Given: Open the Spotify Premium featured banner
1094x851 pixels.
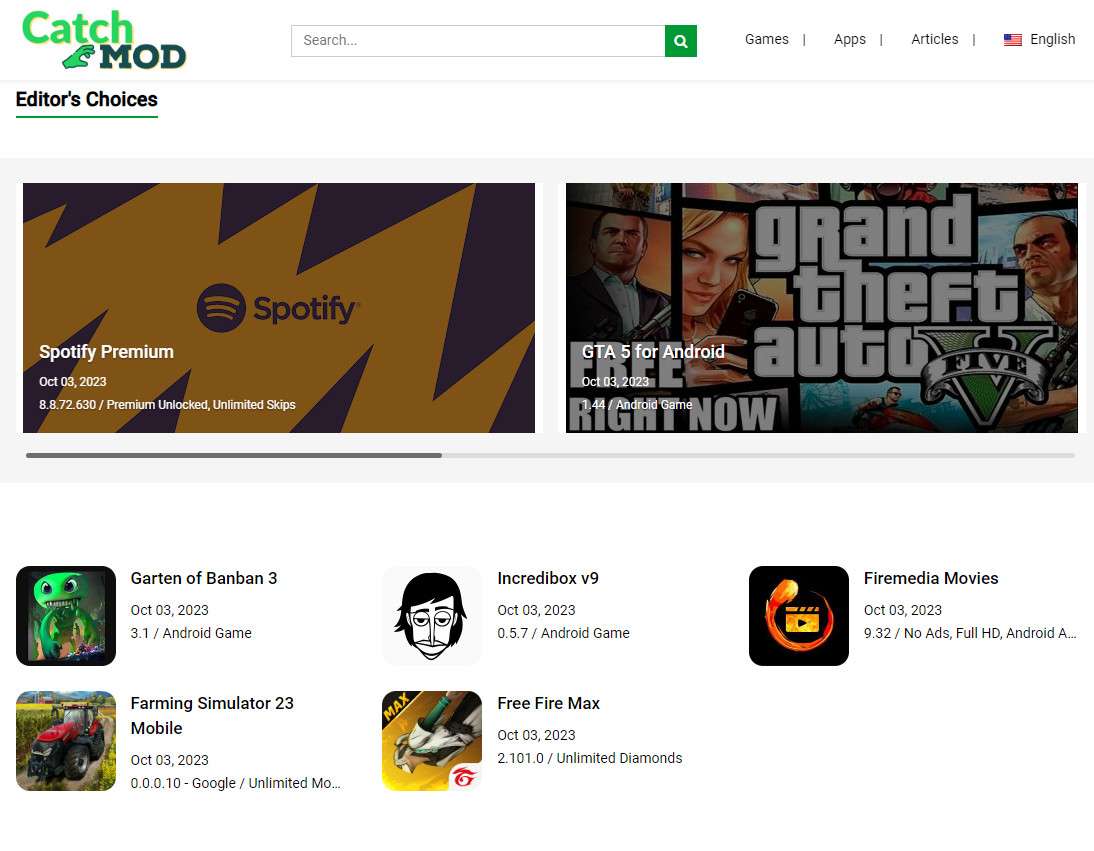Looking at the screenshot, I should click(279, 308).
